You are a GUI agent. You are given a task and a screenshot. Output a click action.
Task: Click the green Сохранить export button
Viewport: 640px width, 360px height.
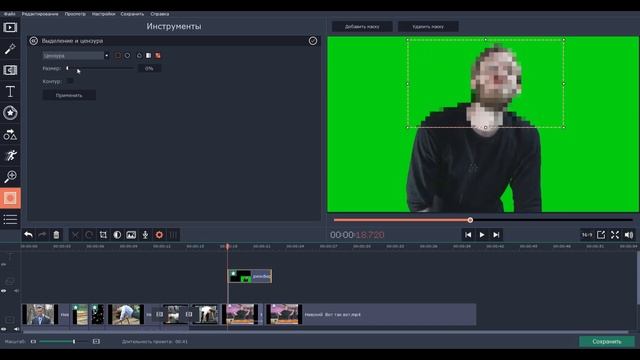[607, 342]
